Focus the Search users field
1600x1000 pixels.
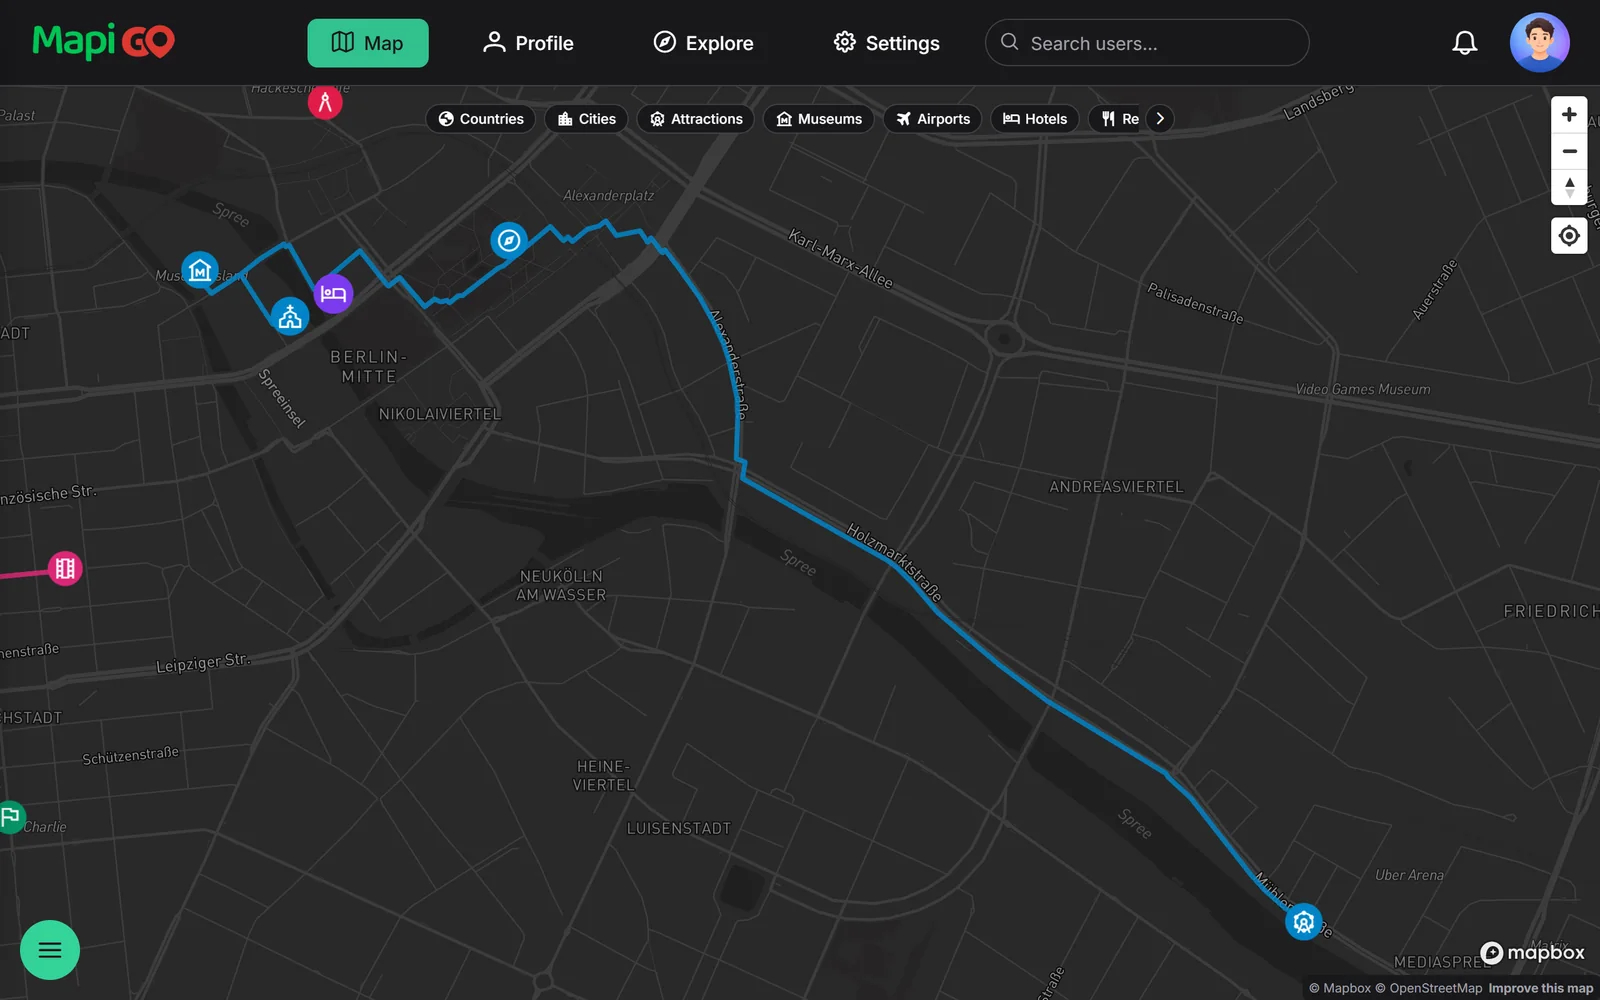pyautogui.click(x=1147, y=43)
